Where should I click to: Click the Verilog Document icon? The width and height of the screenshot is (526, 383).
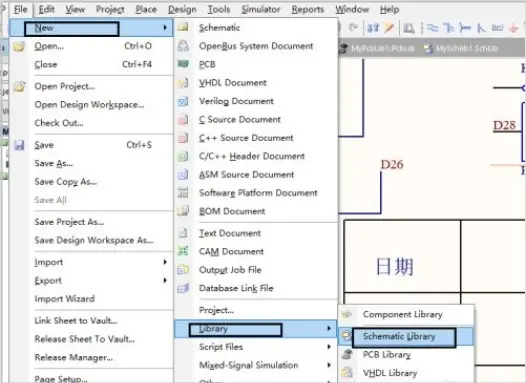click(183, 101)
